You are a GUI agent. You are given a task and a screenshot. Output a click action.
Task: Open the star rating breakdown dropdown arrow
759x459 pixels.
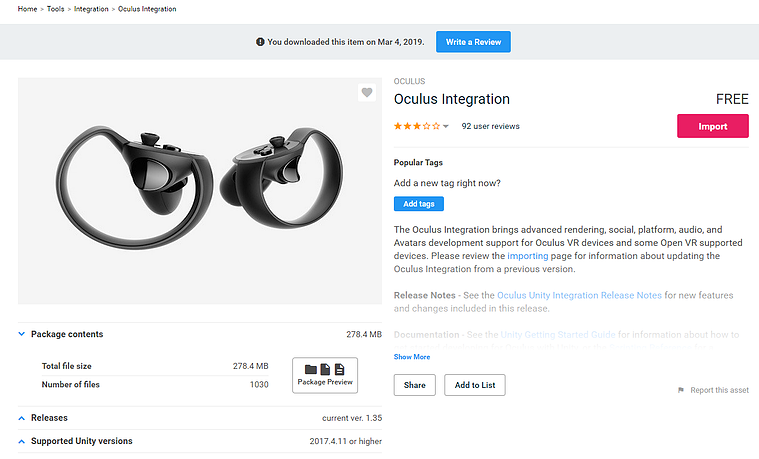tap(446, 126)
